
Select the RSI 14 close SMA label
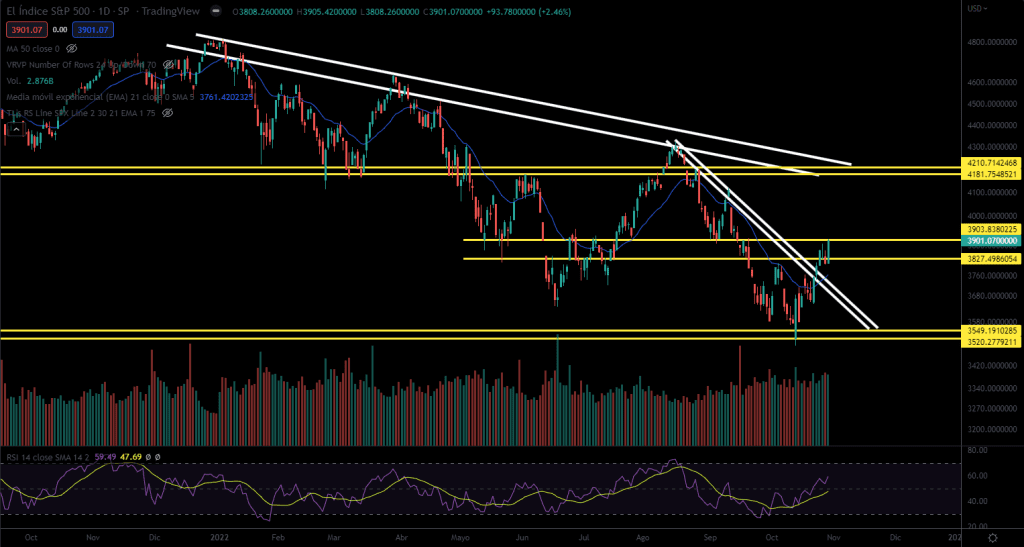(x=50, y=457)
